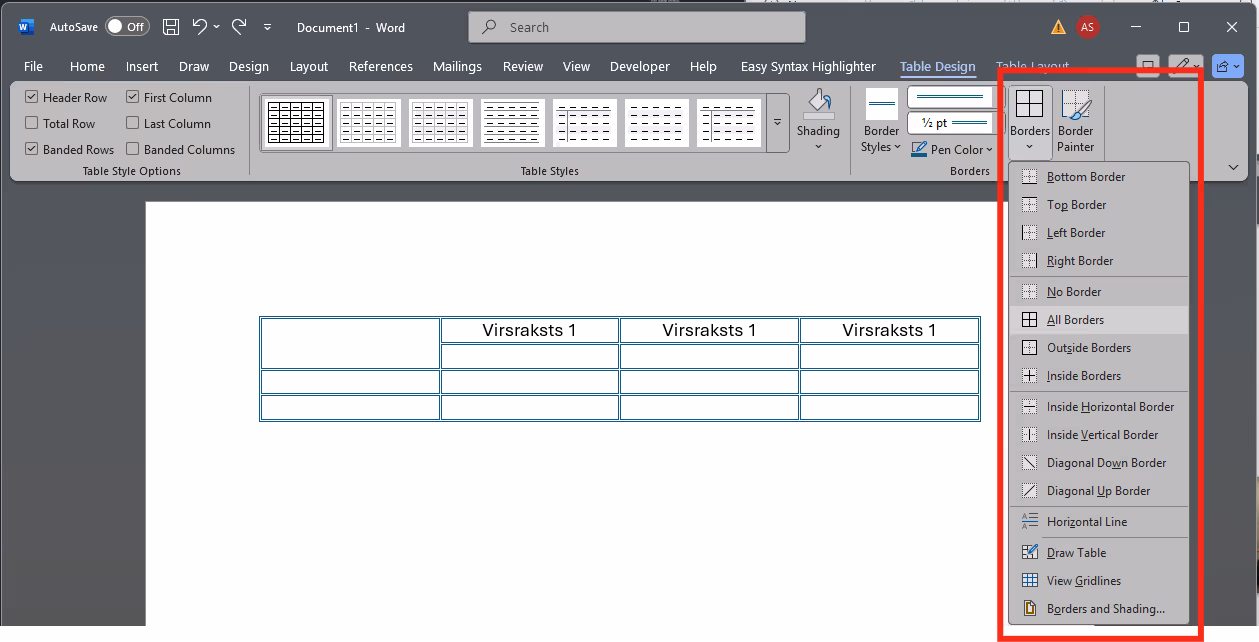The image size is (1259, 642).
Task: Open Borders and Shading dialog
Action: click(x=1105, y=609)
